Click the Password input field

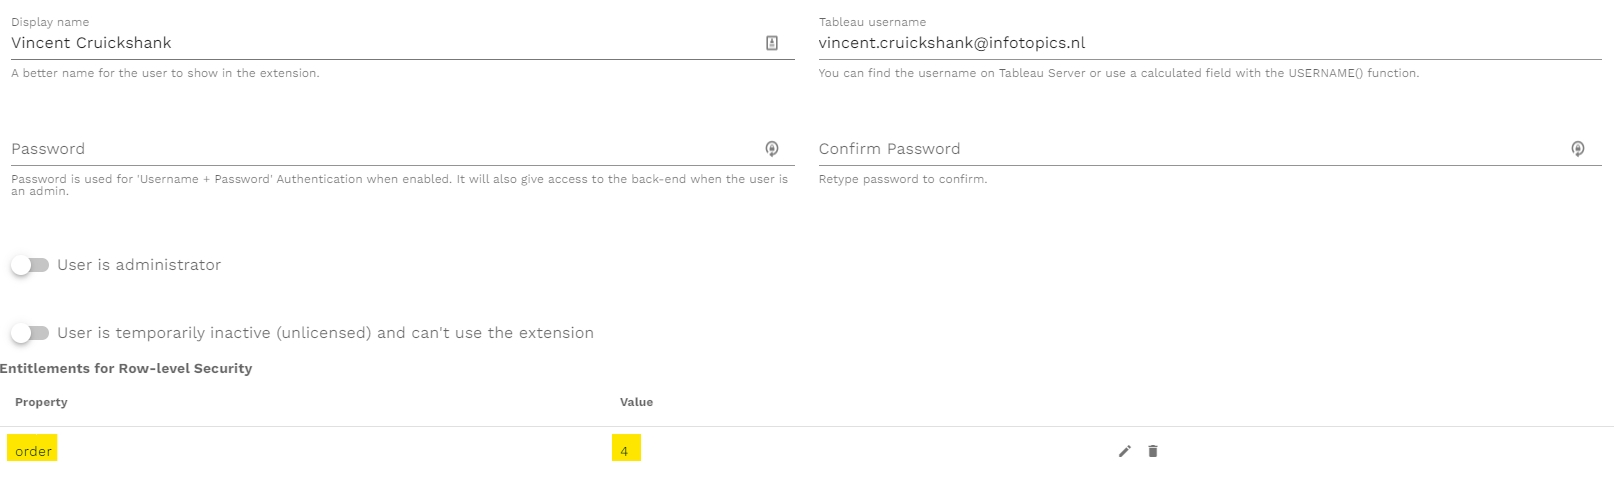[x=380, y=149]
